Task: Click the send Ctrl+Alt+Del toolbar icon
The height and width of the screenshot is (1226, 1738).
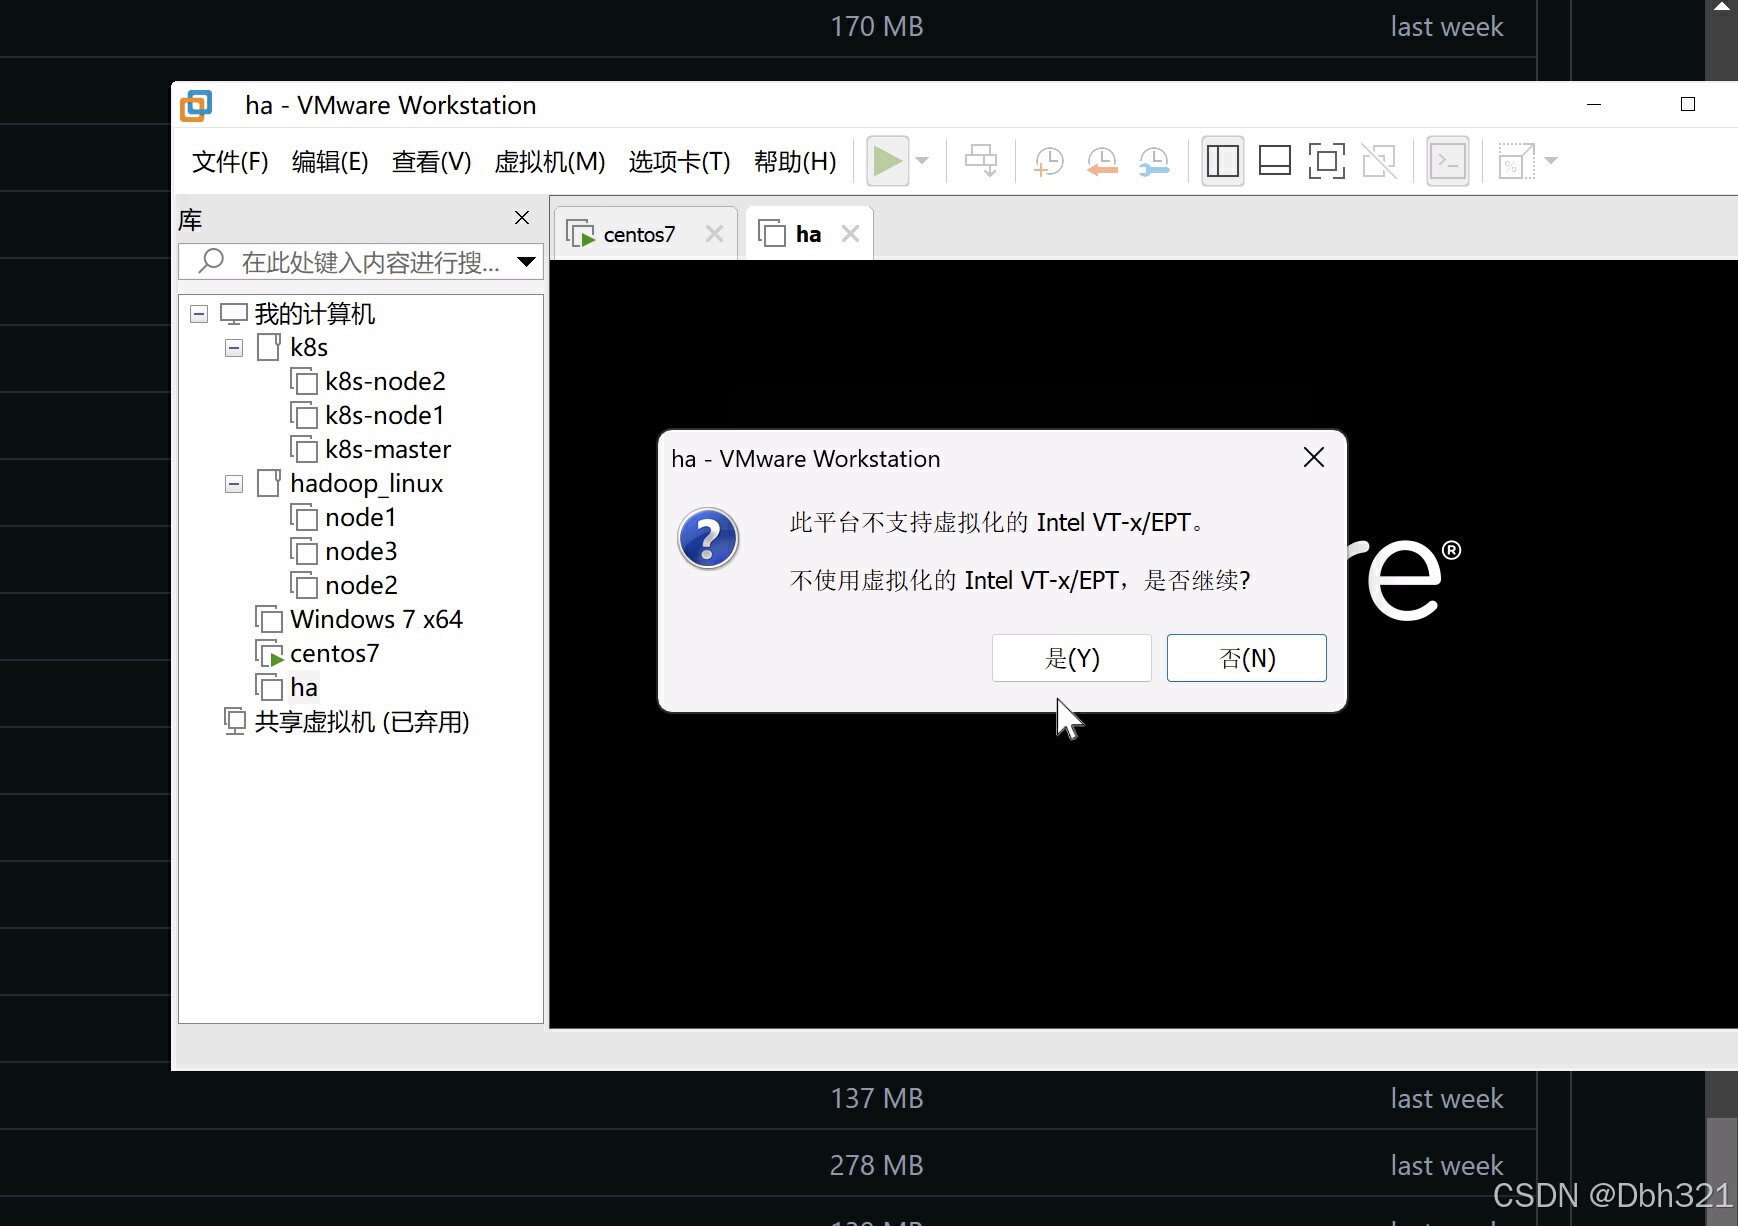Action: click(x=981, y=161)
